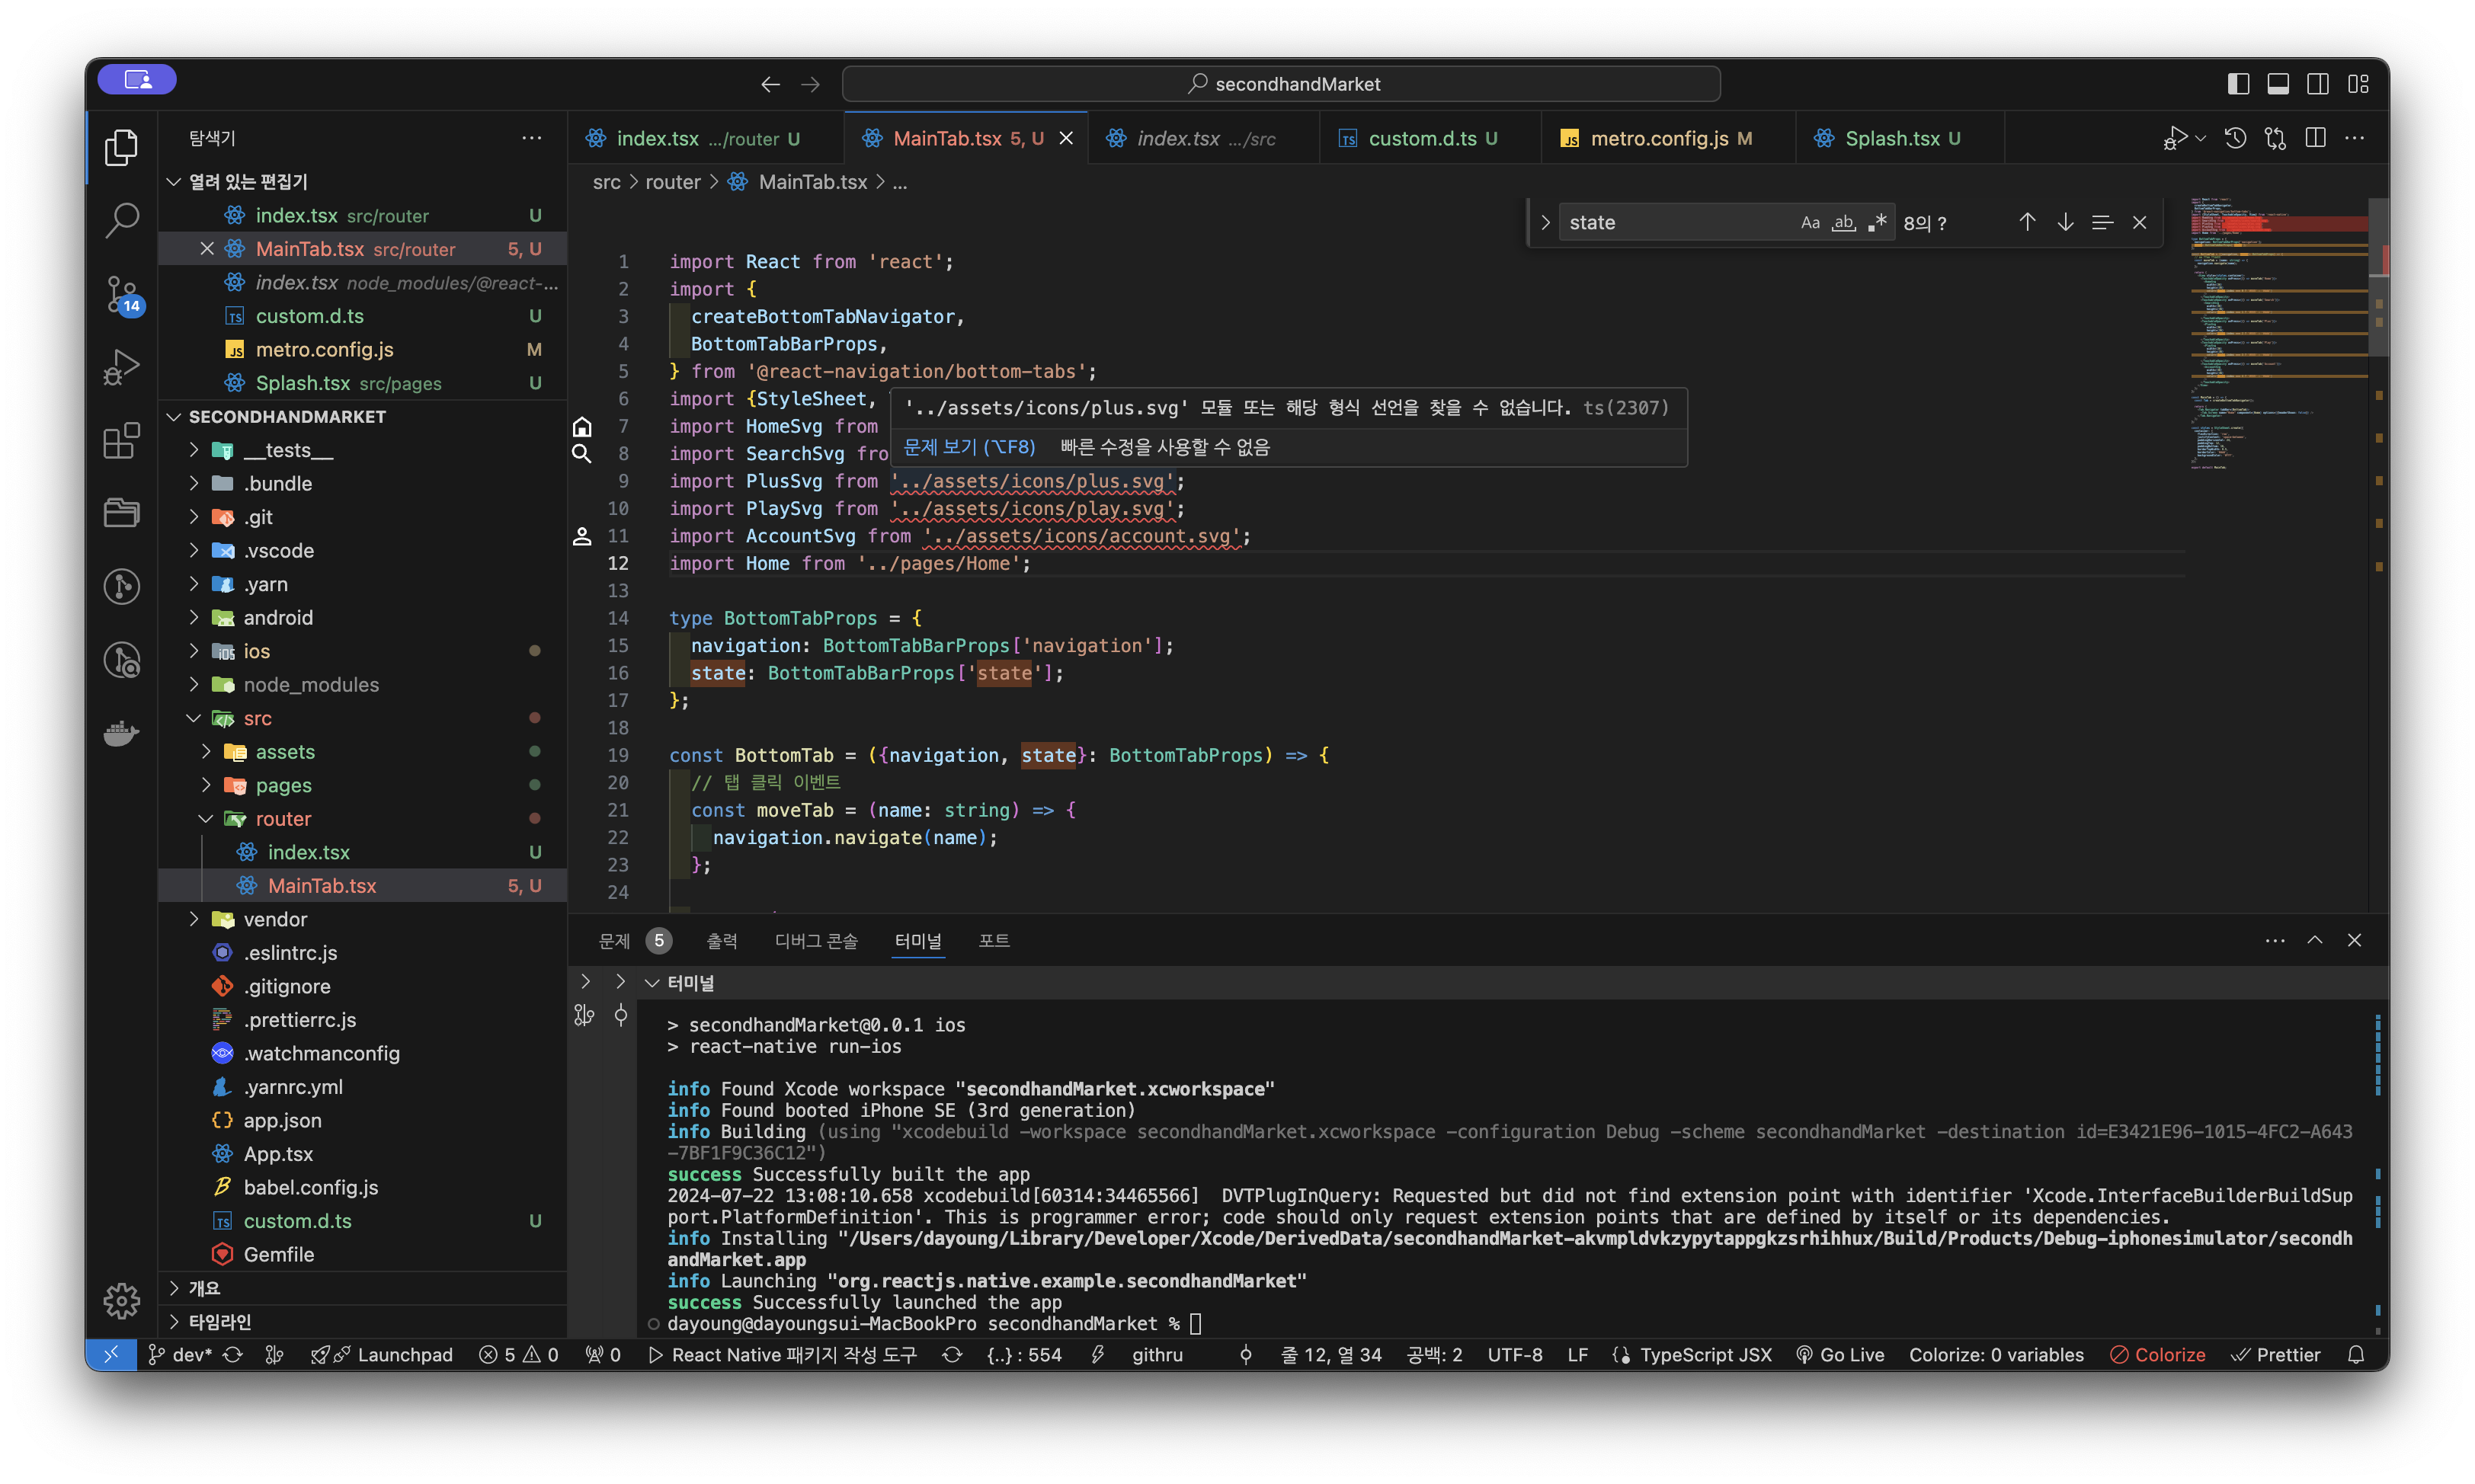Open the Extensions view in the activity bar
Screen dimensions: 2475x1484
click(122, 440)
